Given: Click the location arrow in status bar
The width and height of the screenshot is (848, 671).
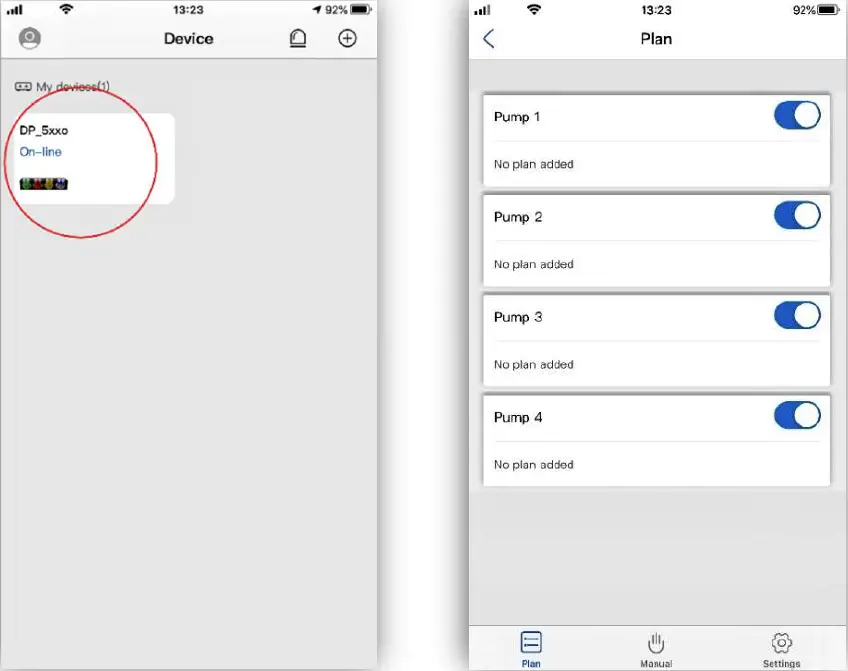Looking at the screenshot, I should coord(317,10).
